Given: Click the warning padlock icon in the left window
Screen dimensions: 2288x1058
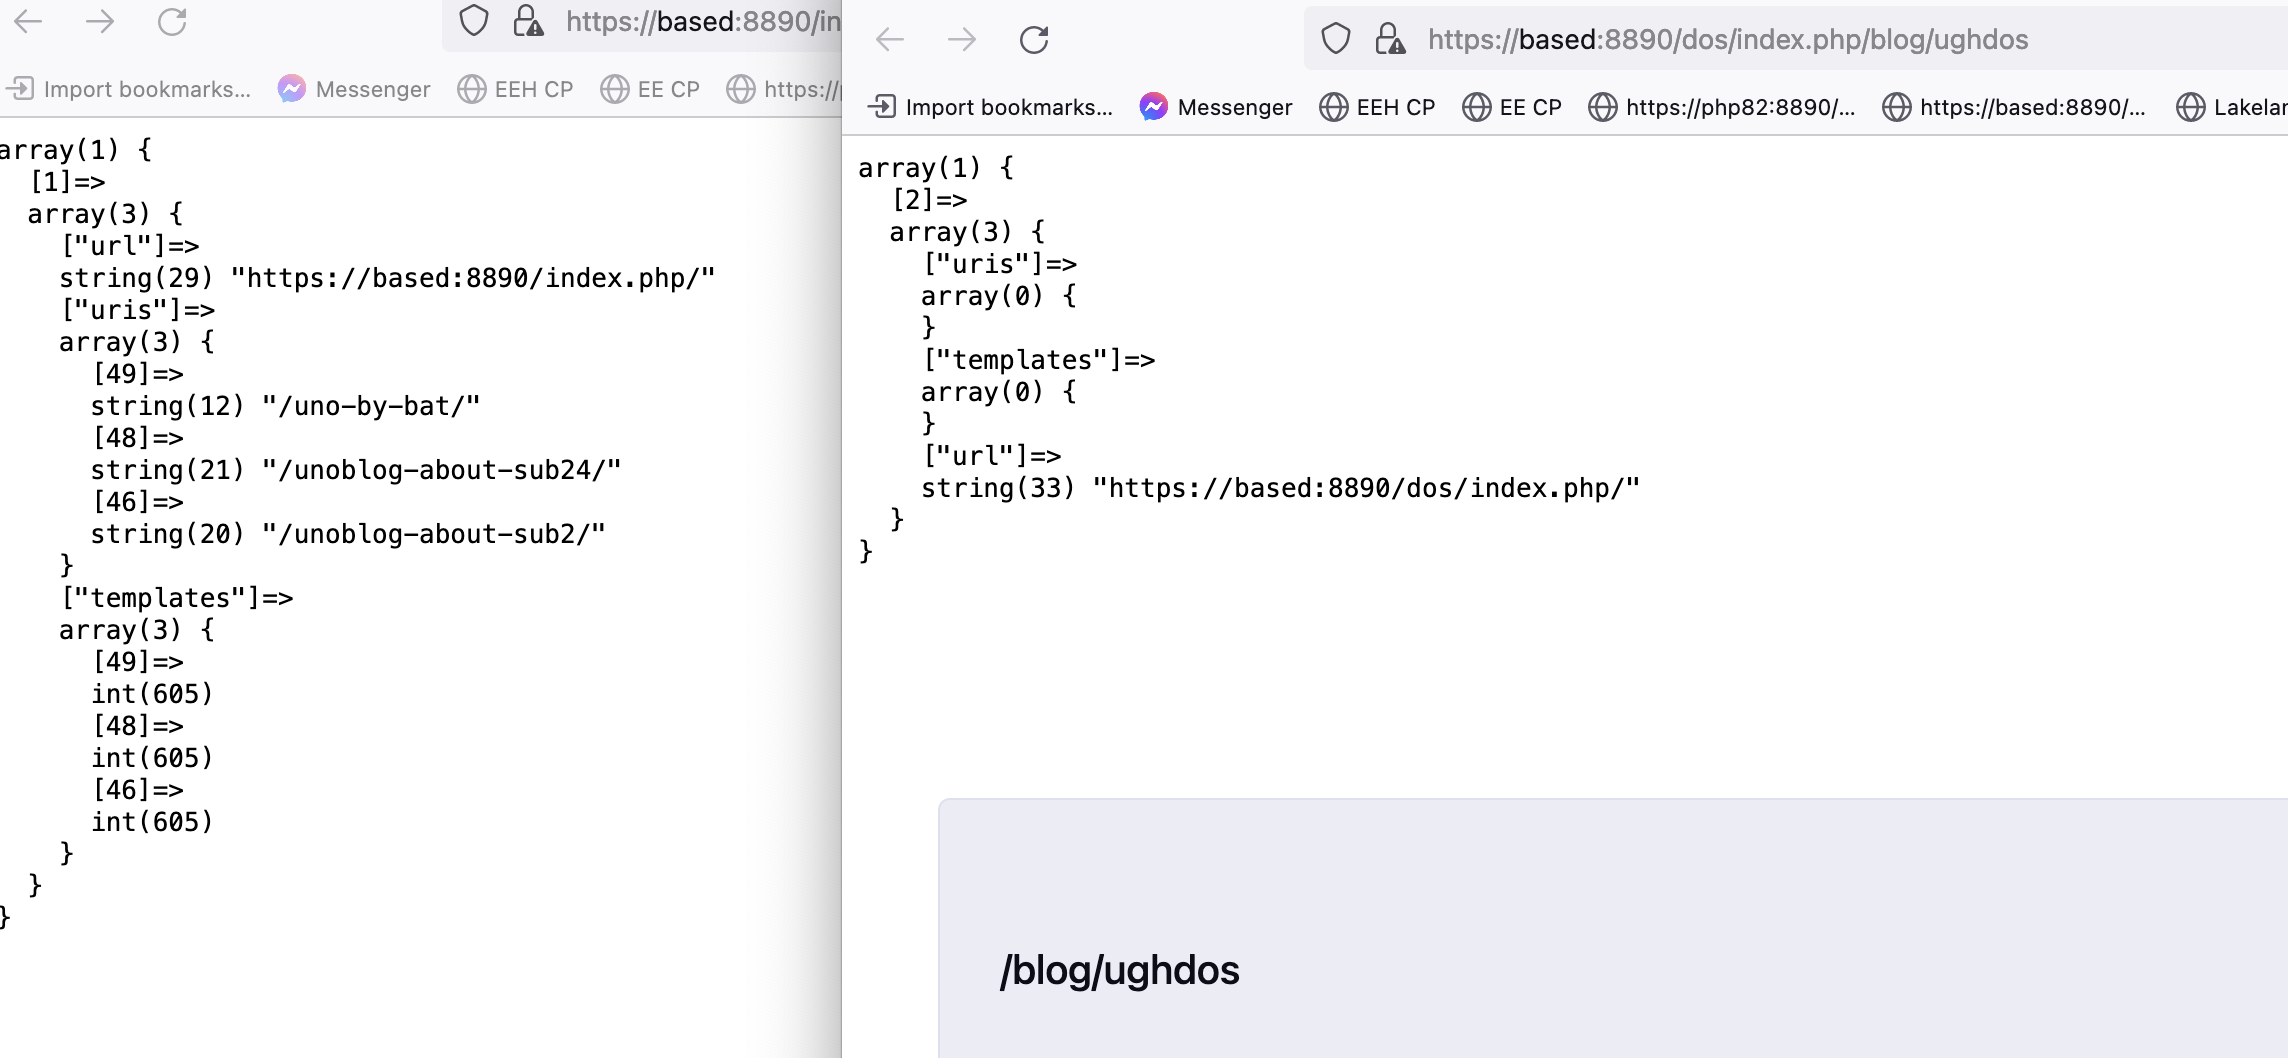Looking at the screenshot, I should (528, 20).
